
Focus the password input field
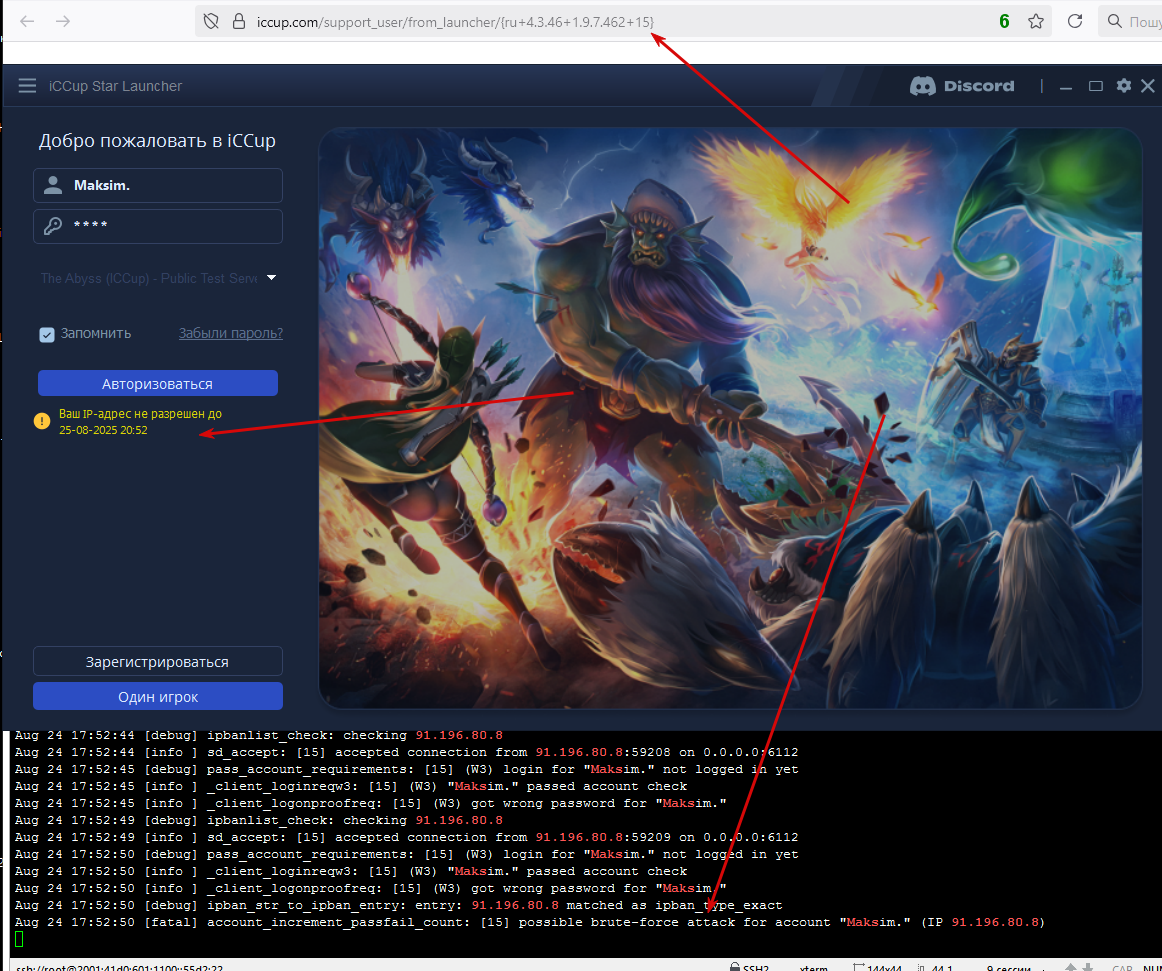click(x=158, y=226)
